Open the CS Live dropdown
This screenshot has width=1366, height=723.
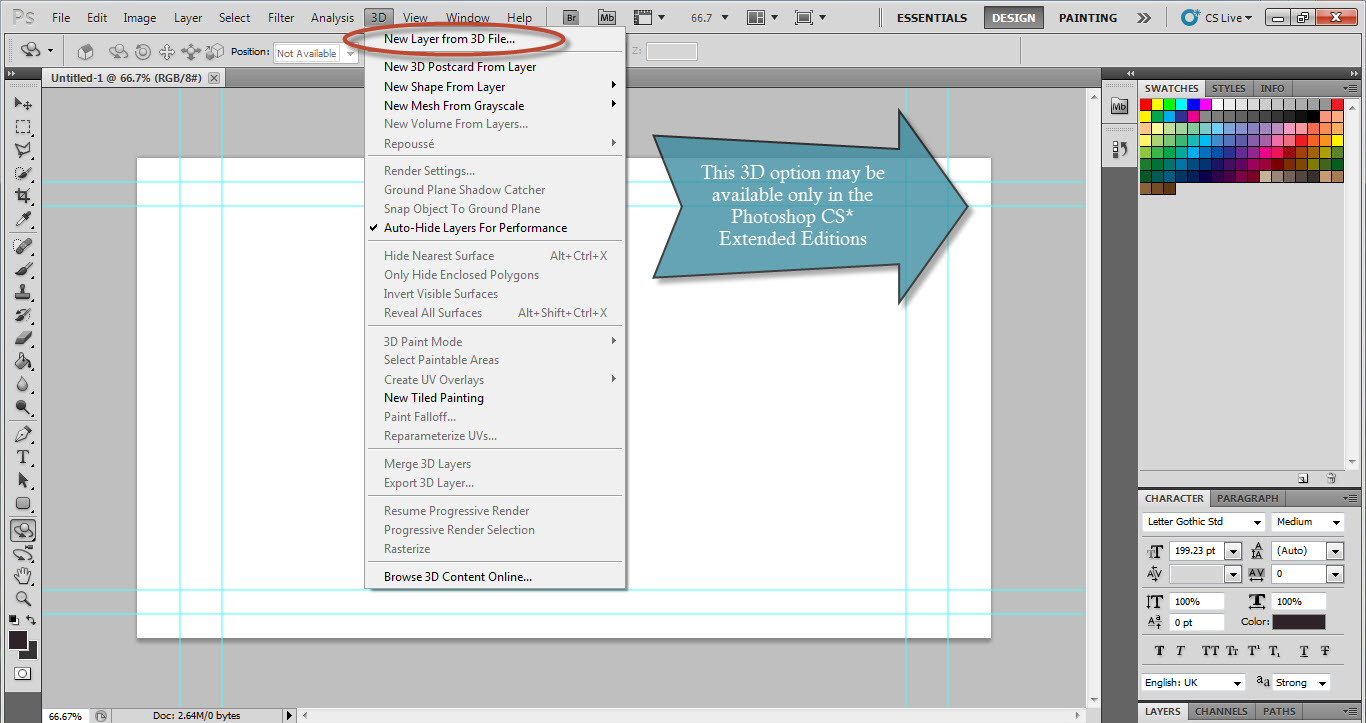point(1217,17)
